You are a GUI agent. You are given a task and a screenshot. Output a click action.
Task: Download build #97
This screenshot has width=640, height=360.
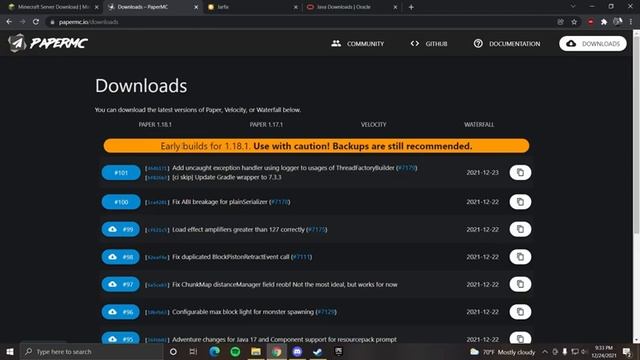coord(121,284)
